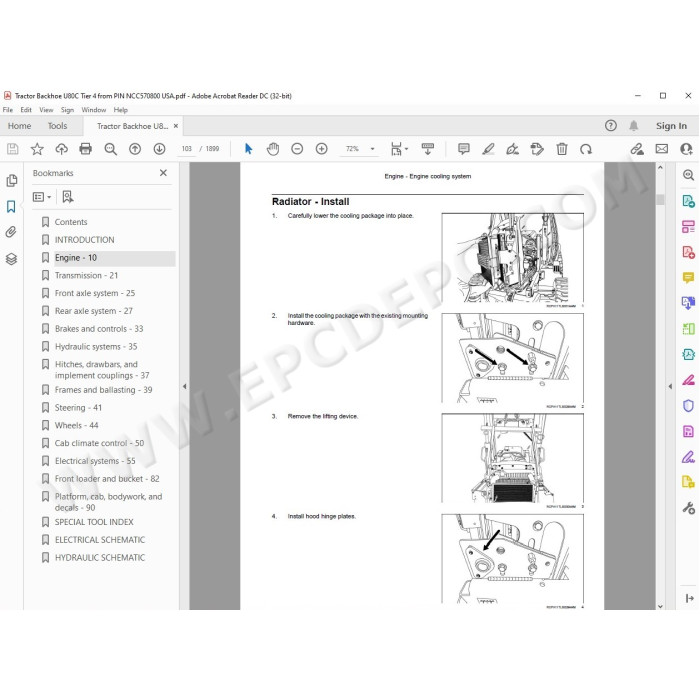Share a link to this file

(637, 149)
